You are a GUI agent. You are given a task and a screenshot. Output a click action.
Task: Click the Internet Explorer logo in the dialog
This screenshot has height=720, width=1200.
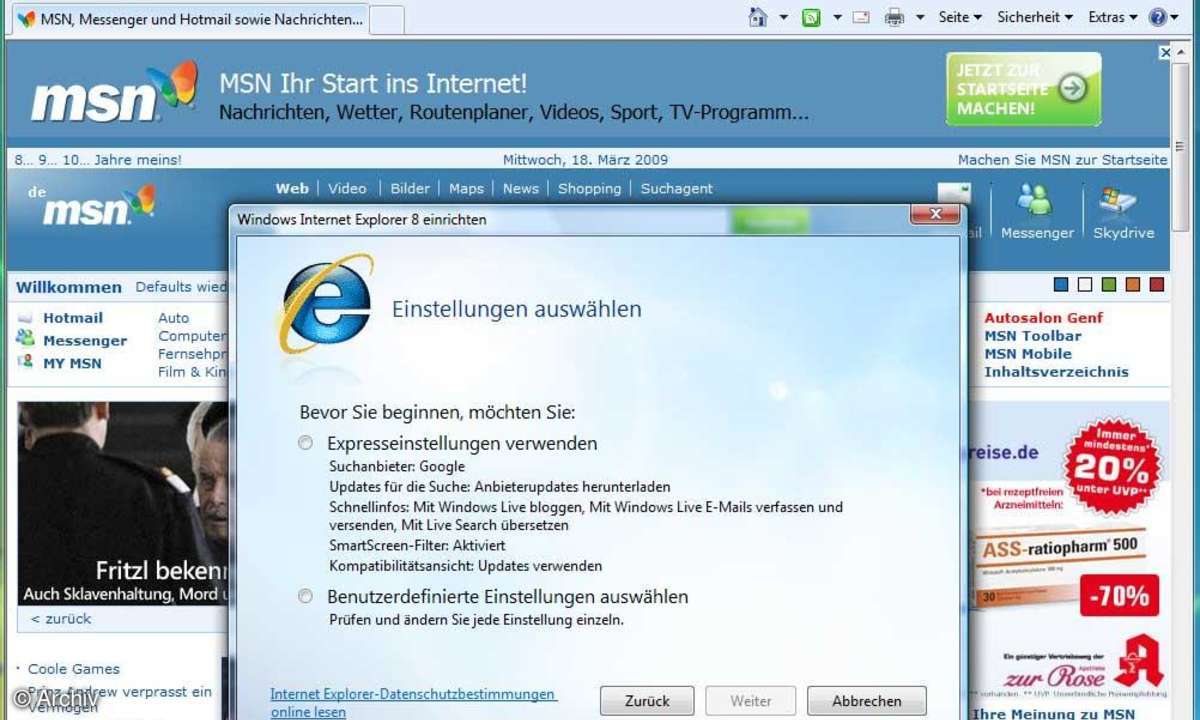[x=324, y=305]
